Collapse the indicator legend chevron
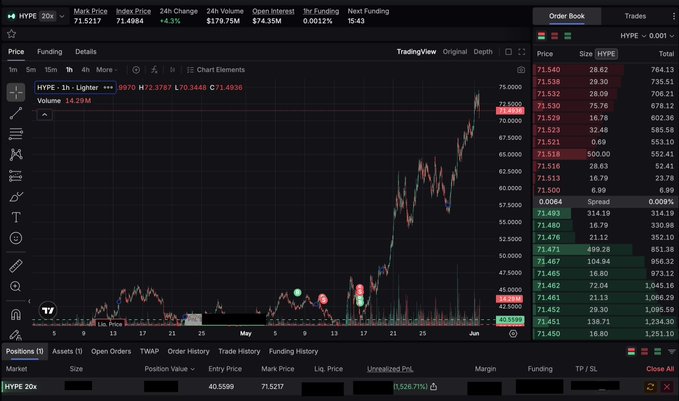 click(x=45, y=115)
